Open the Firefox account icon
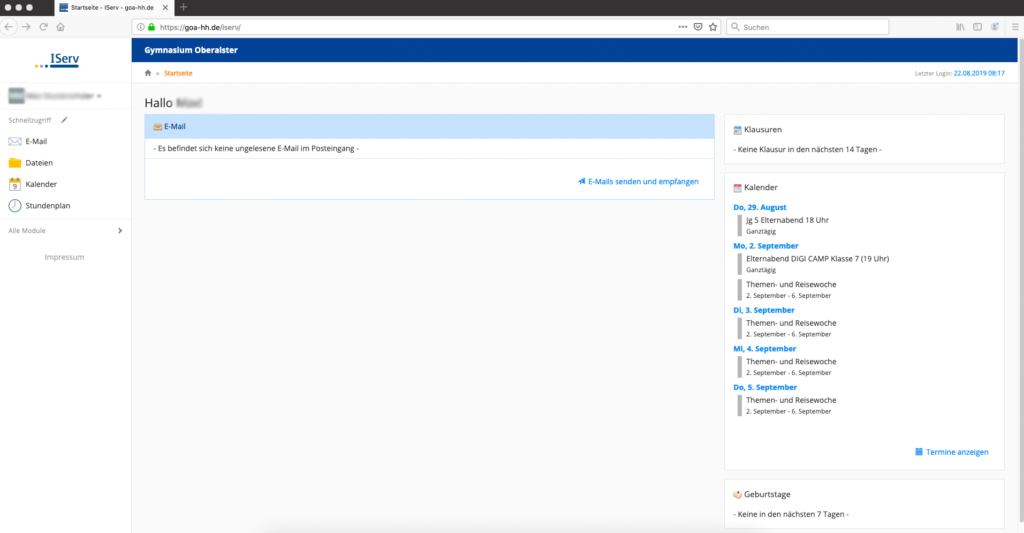Screen dimensions: 1024x533 point(995,27)
